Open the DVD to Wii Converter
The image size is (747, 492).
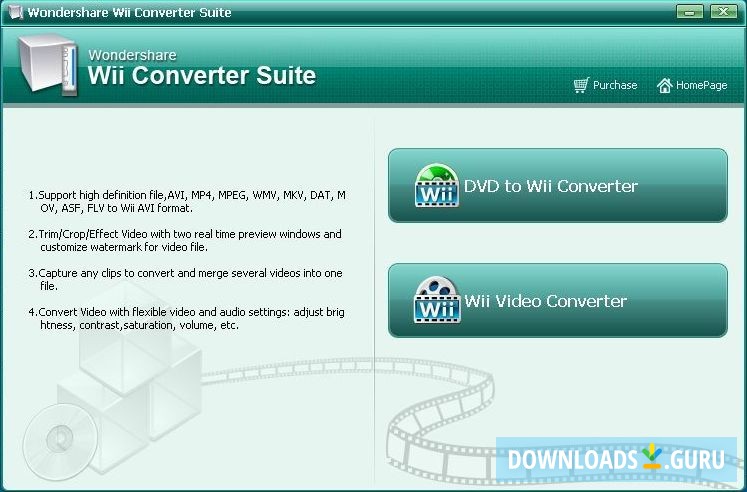pos(558,185)
